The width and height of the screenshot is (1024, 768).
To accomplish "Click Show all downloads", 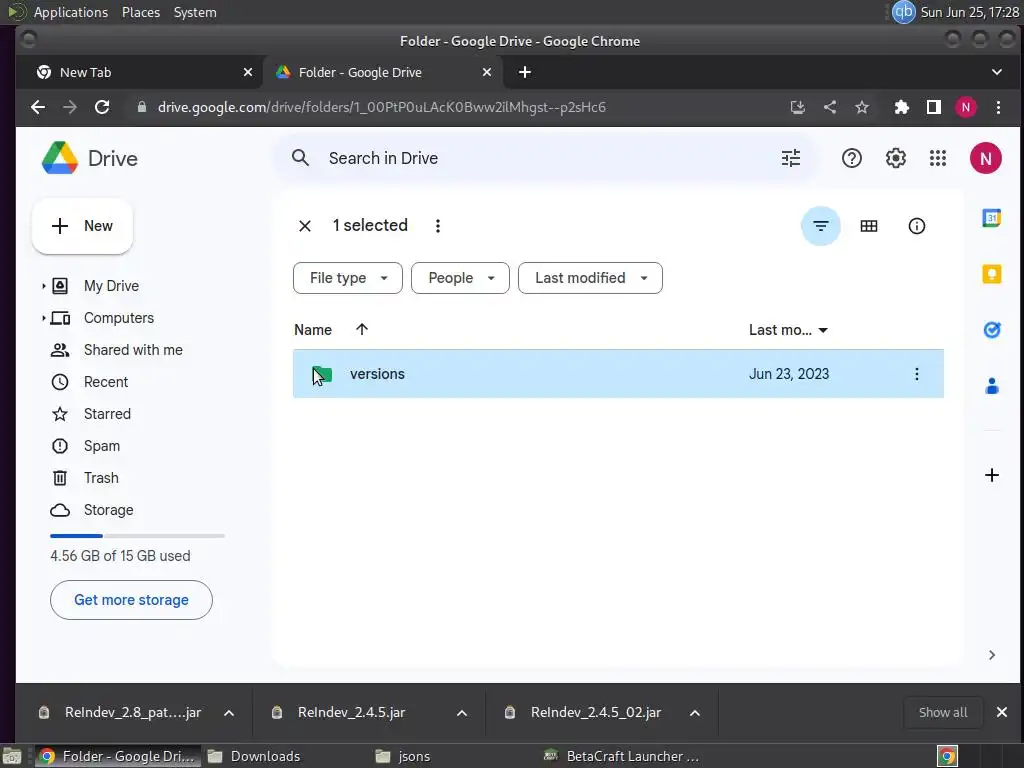I will [x=943, y=712].
